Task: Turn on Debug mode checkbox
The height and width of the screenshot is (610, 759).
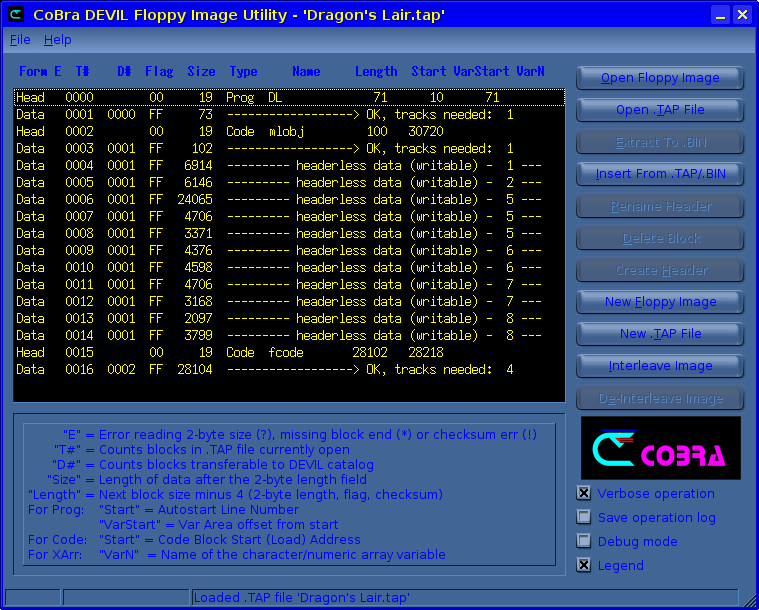Action: [584, 541]
